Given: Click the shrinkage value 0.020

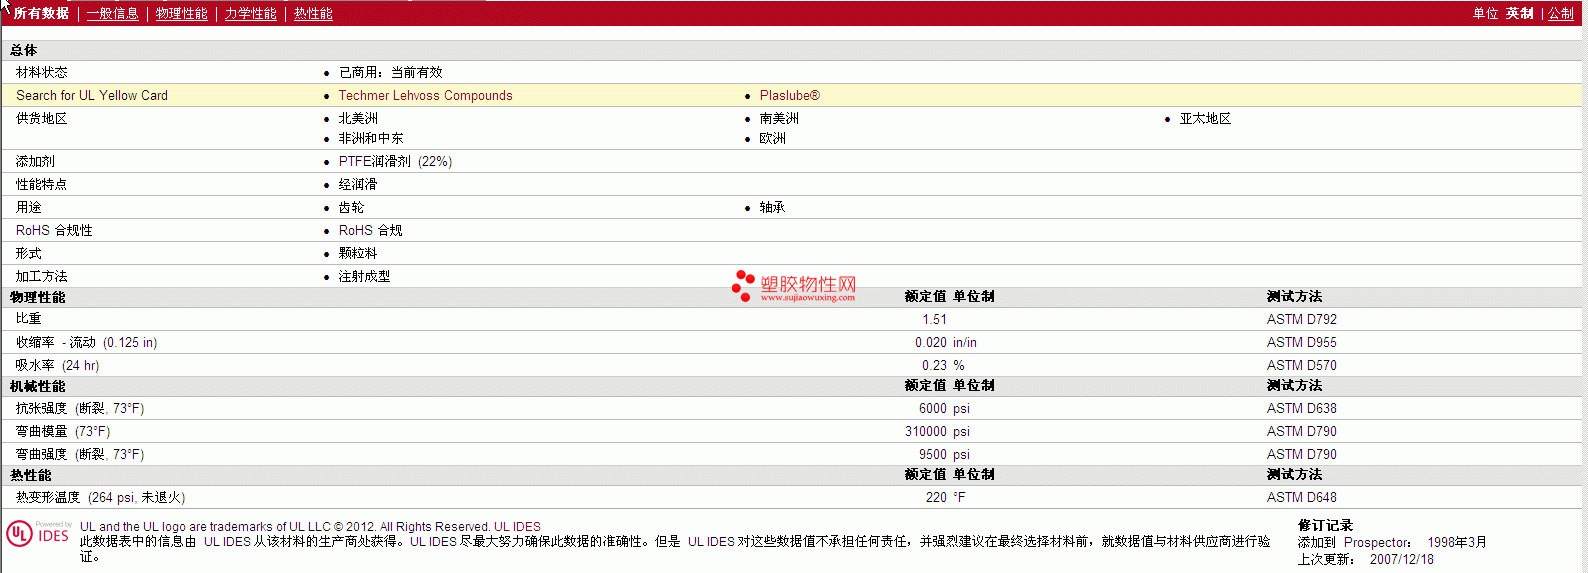Looking at the screenshot, I should click(931, 342).
